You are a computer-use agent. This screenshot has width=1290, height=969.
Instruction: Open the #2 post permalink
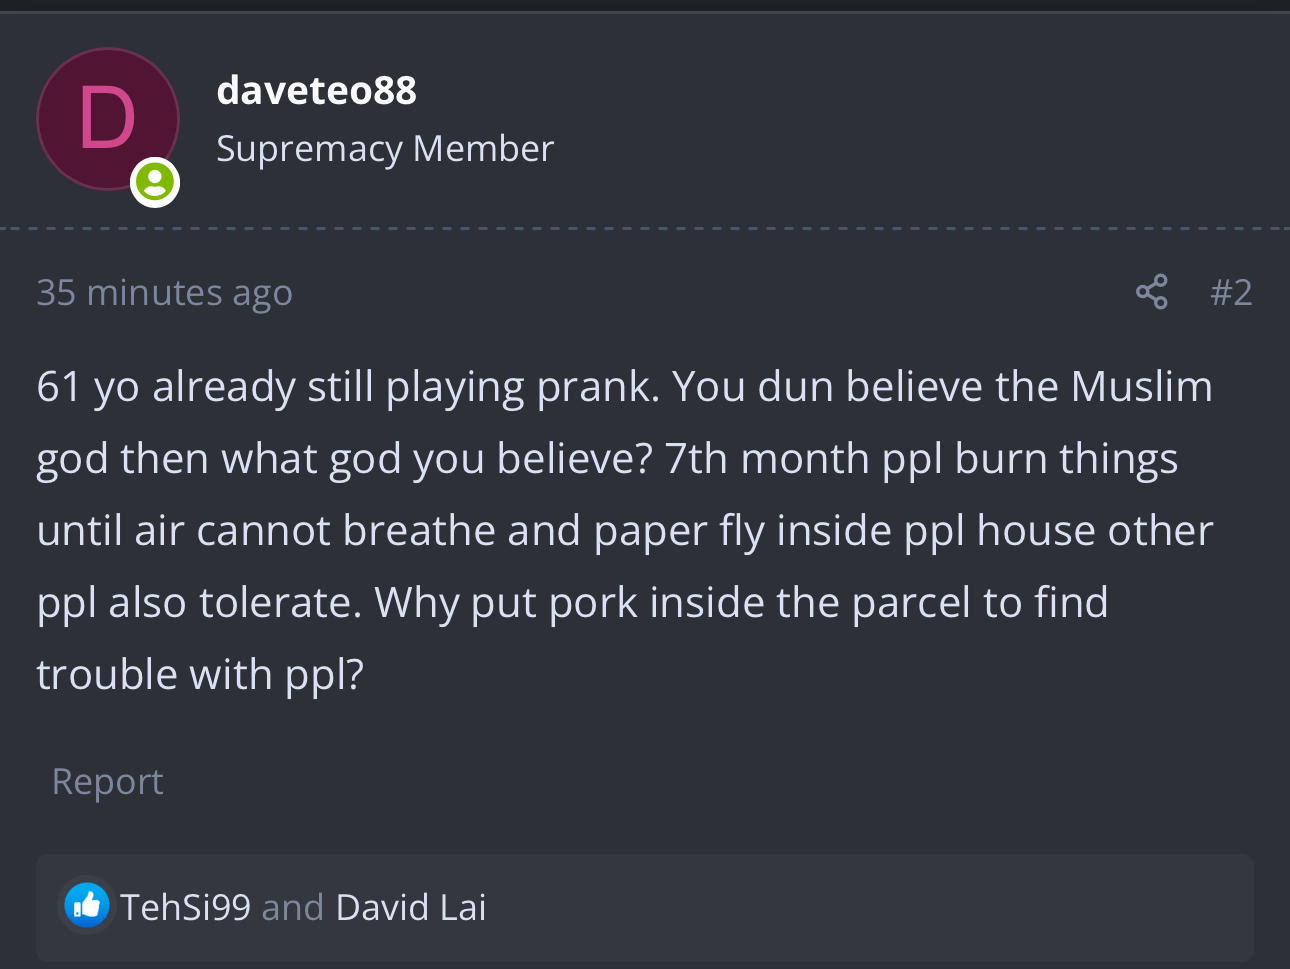click(x=1231, y=292)
